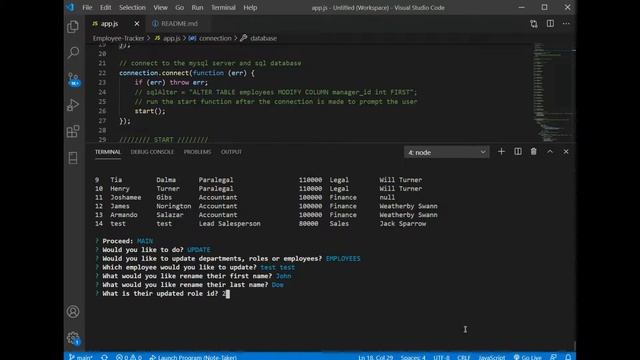Click the 'UPDATE' answer in the terminal
640x360 pixels.
tap(199, 250)
